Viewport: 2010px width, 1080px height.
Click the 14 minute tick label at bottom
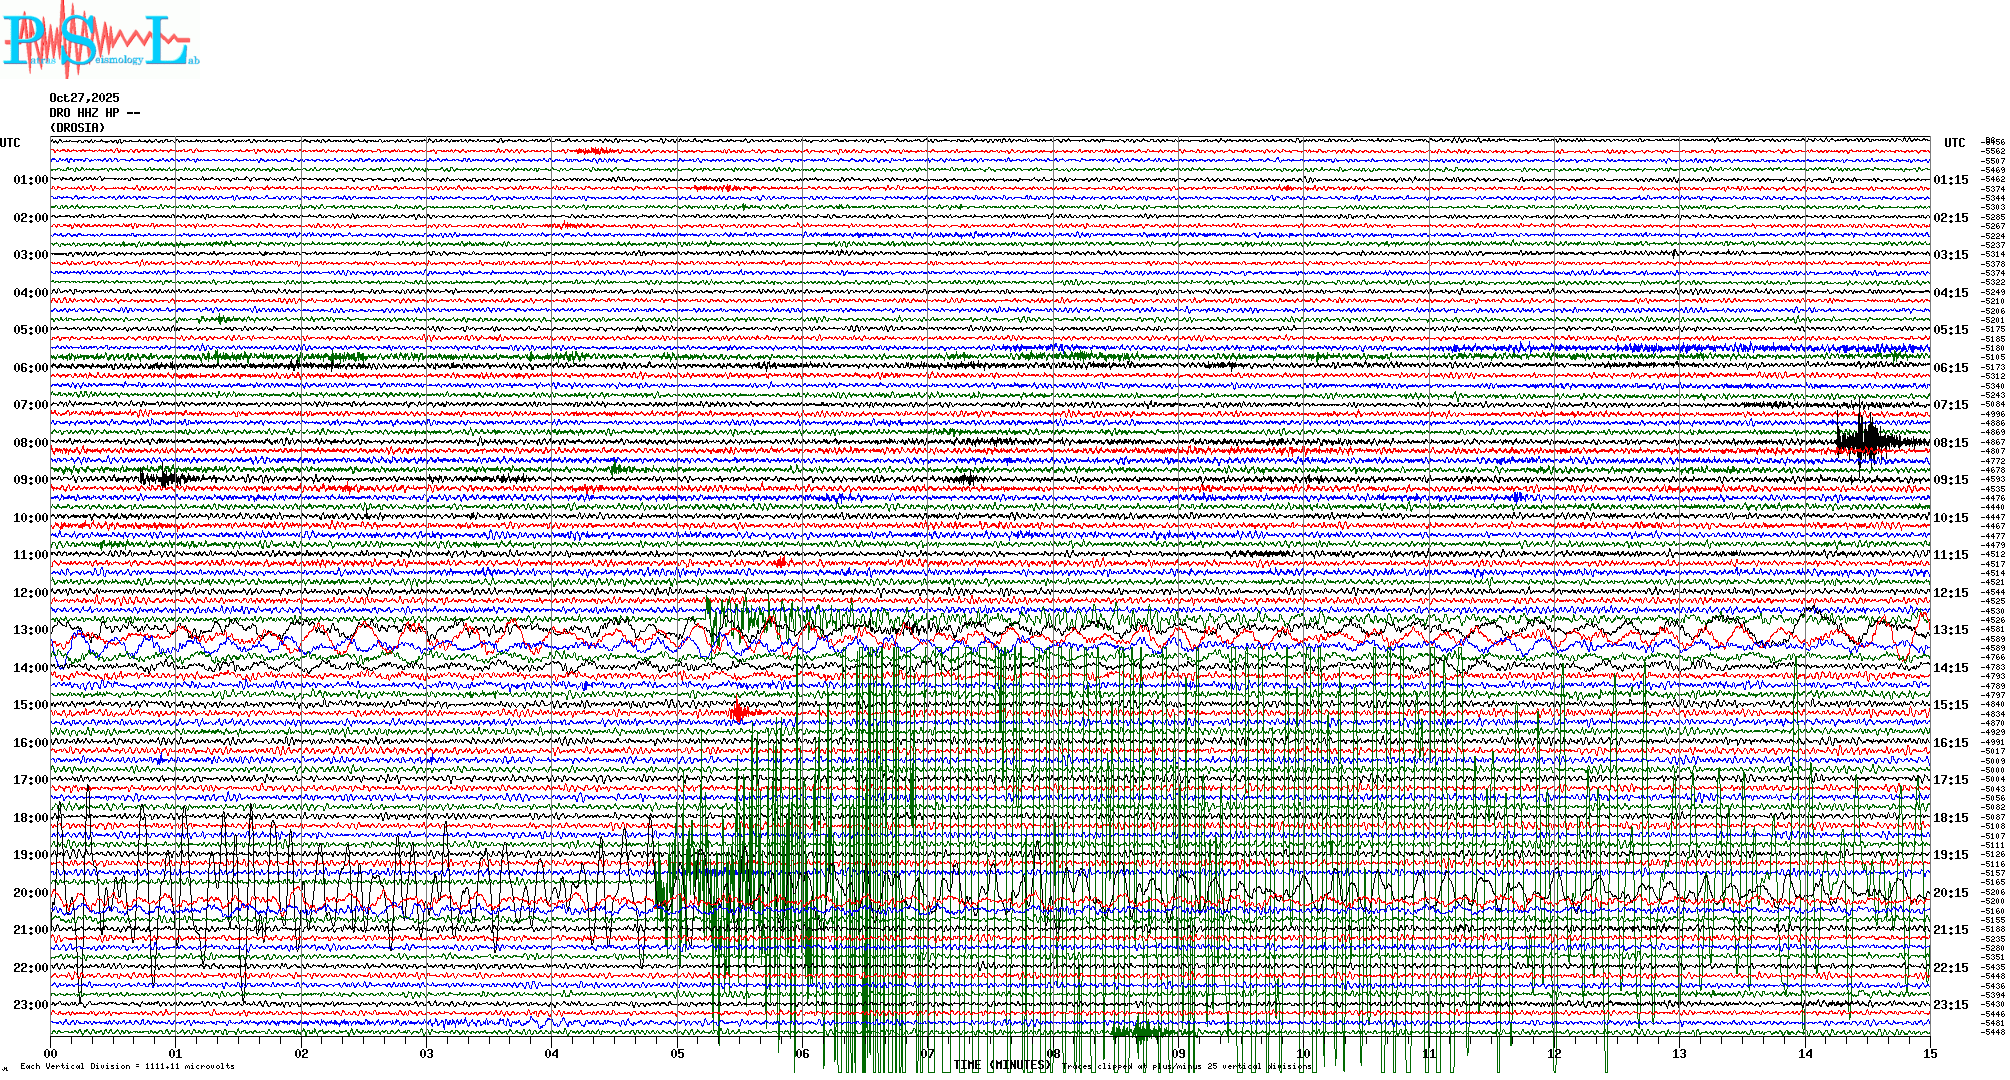click(x=1804, y=1053)
